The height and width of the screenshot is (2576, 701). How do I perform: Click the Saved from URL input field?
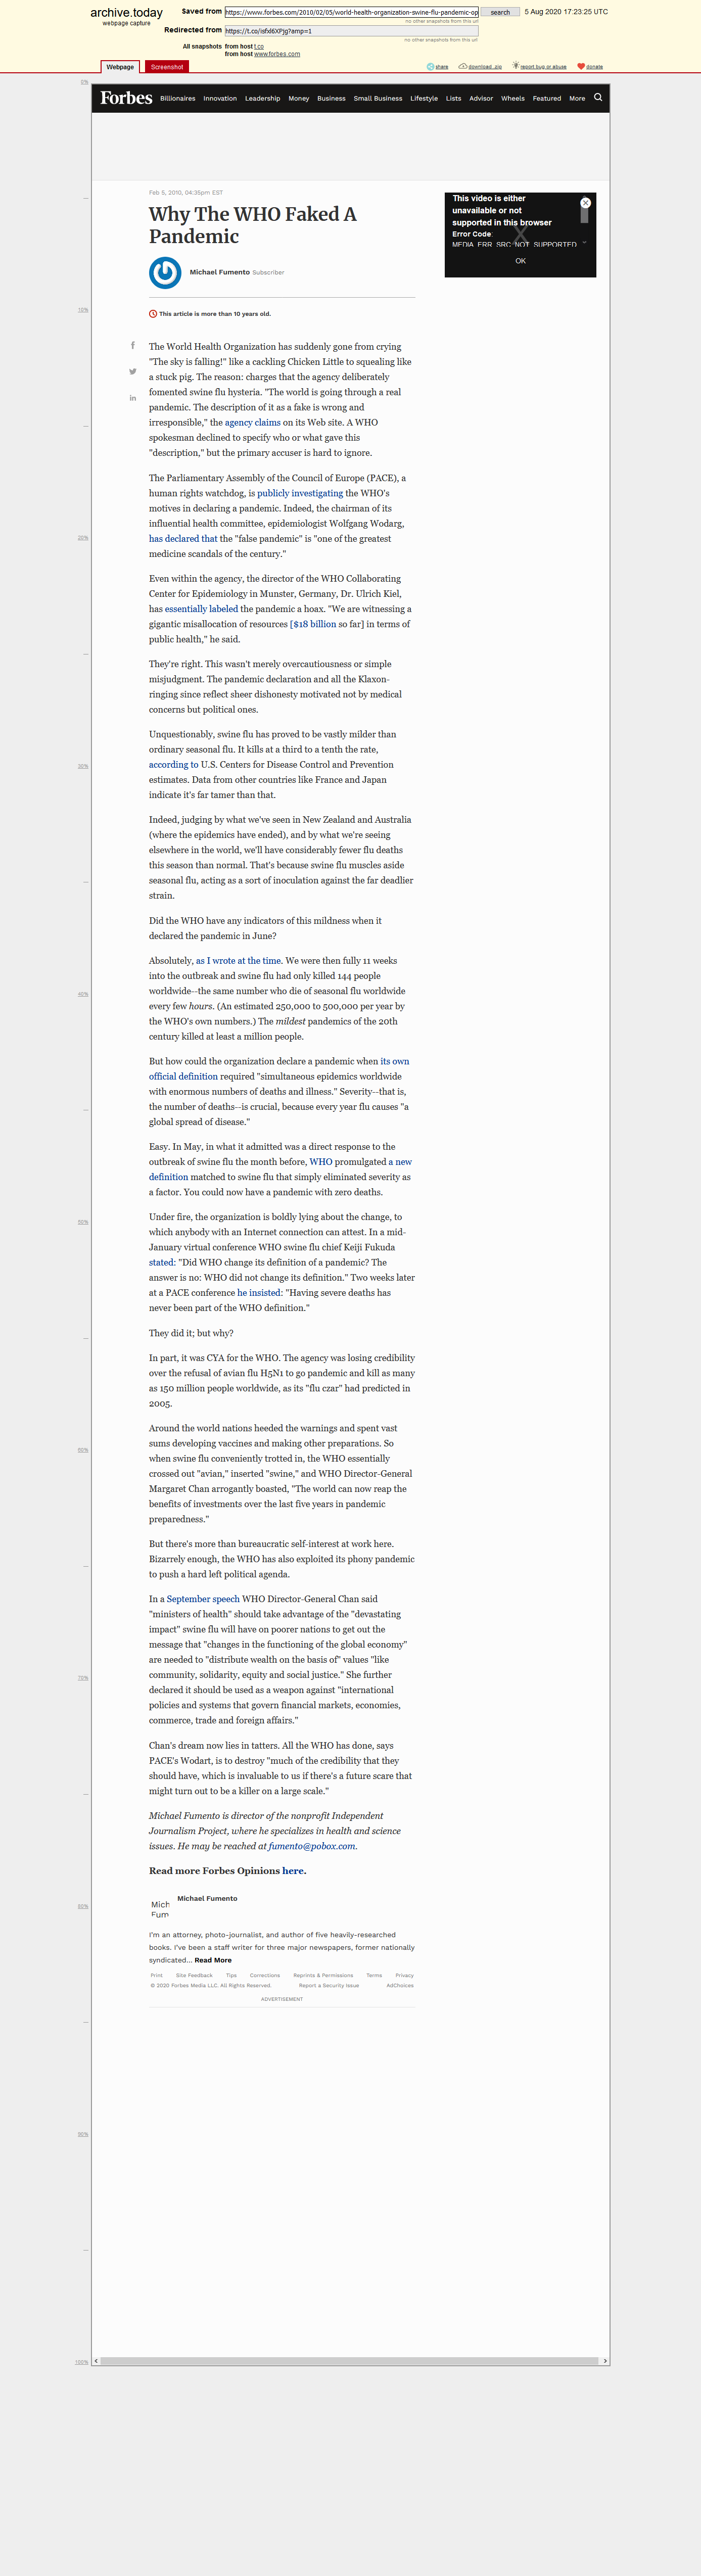click(x=351, y=13)
